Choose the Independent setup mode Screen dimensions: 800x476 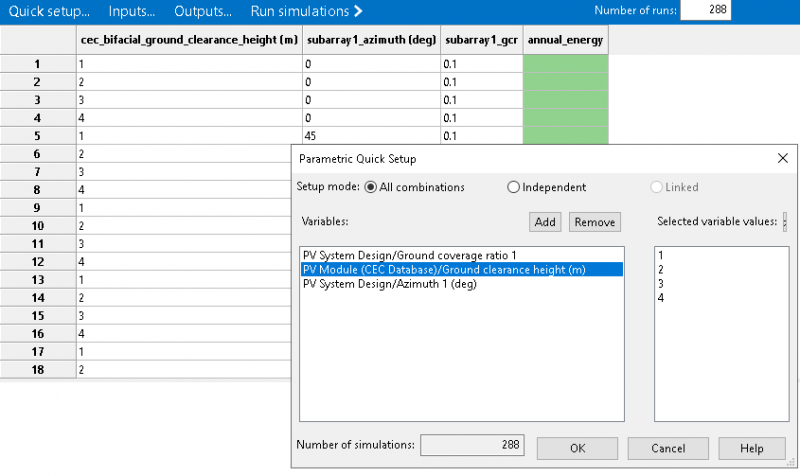(514, 187)
